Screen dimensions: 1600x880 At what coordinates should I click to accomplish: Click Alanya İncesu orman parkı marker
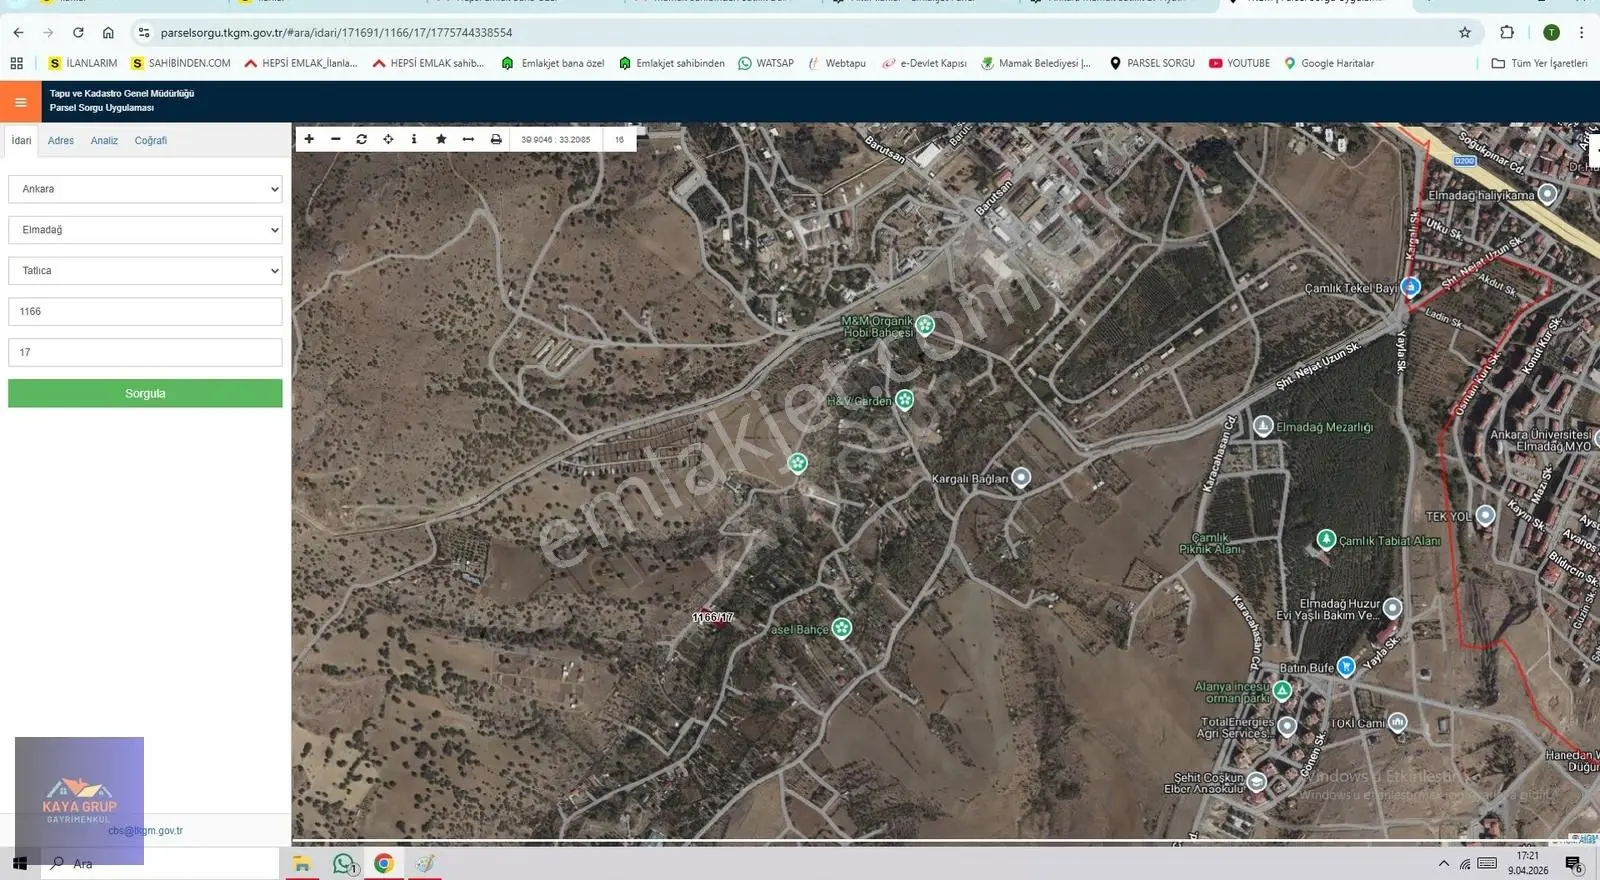1282,690
